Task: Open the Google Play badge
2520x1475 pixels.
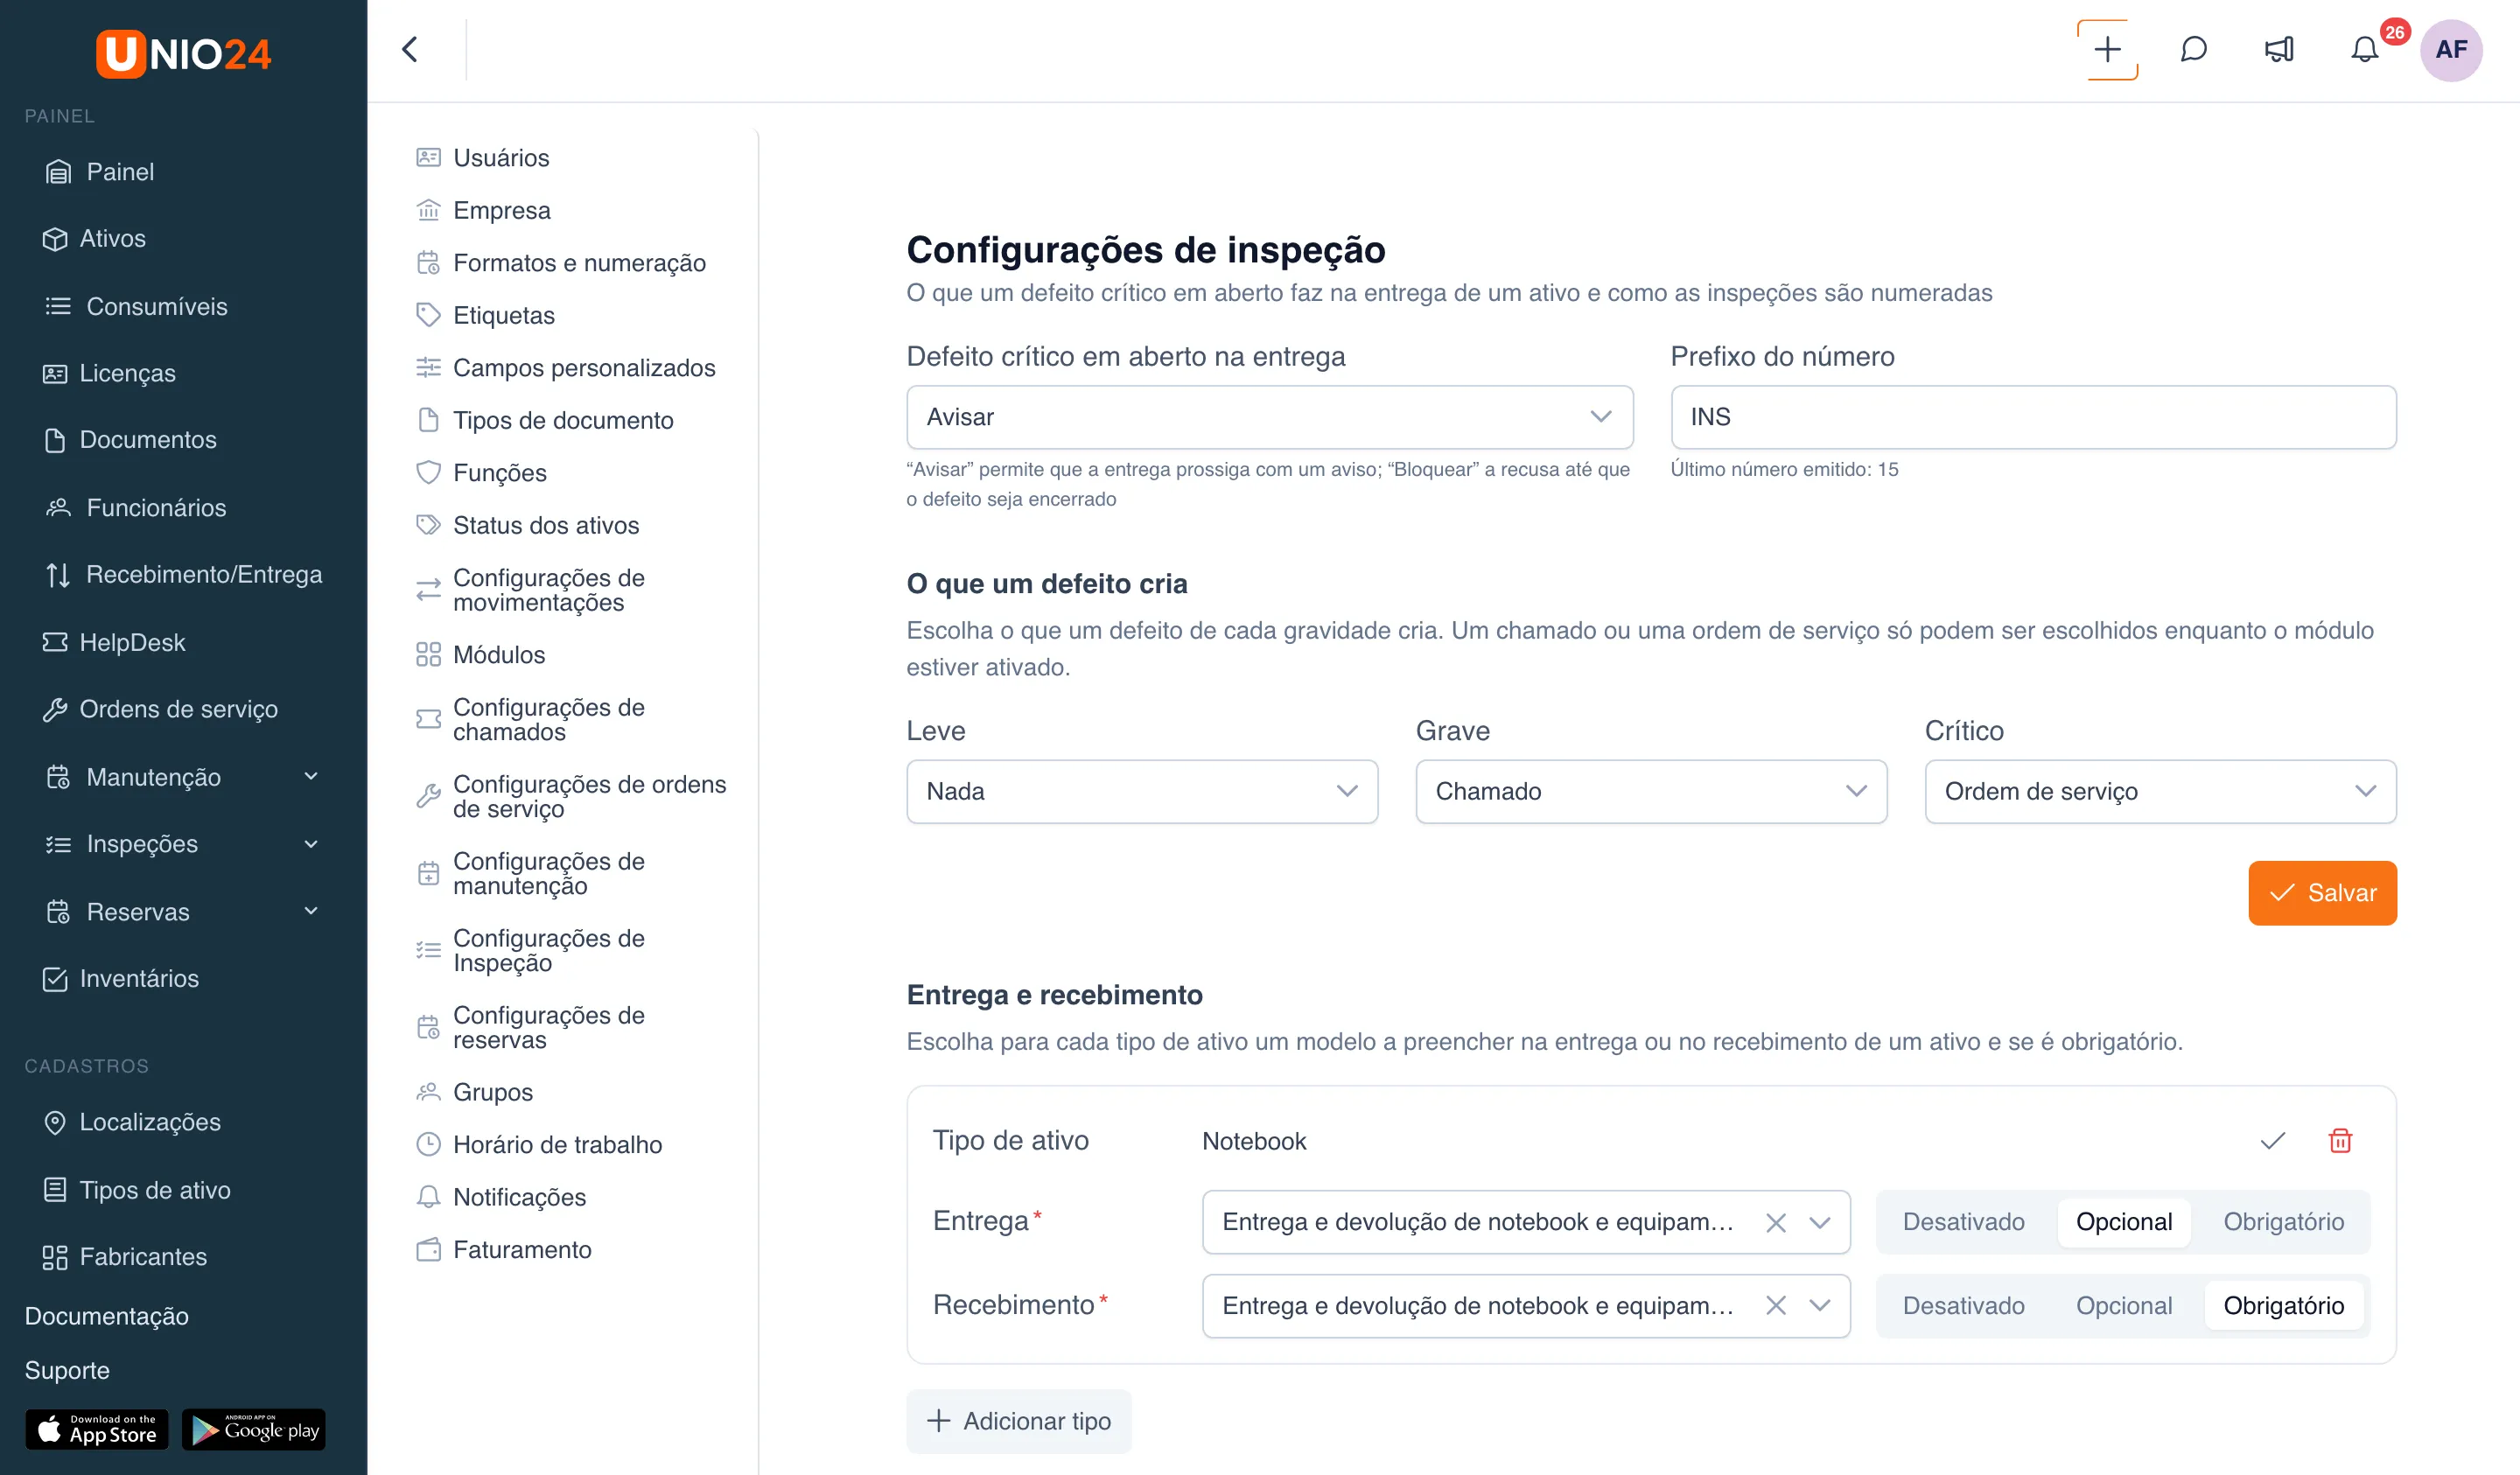Action: (x=254, y=1430)
